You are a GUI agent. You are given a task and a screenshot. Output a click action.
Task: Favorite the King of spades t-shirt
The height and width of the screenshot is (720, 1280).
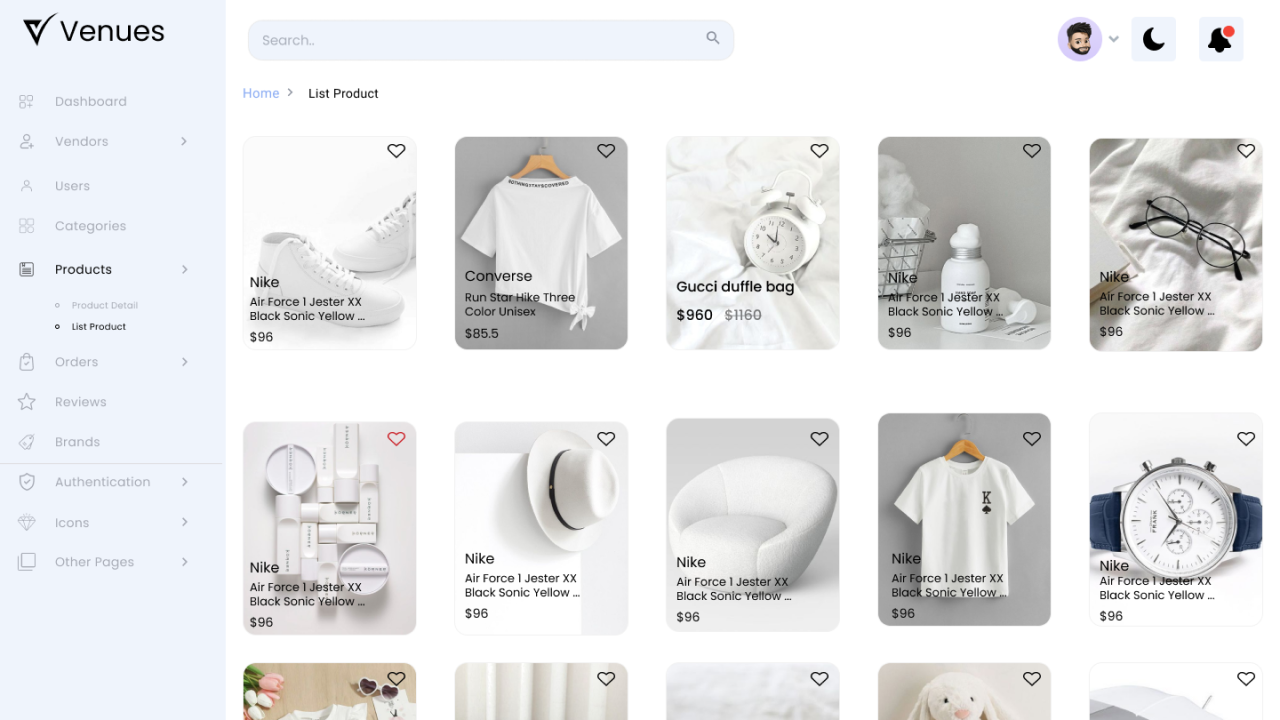point(1032,439)
